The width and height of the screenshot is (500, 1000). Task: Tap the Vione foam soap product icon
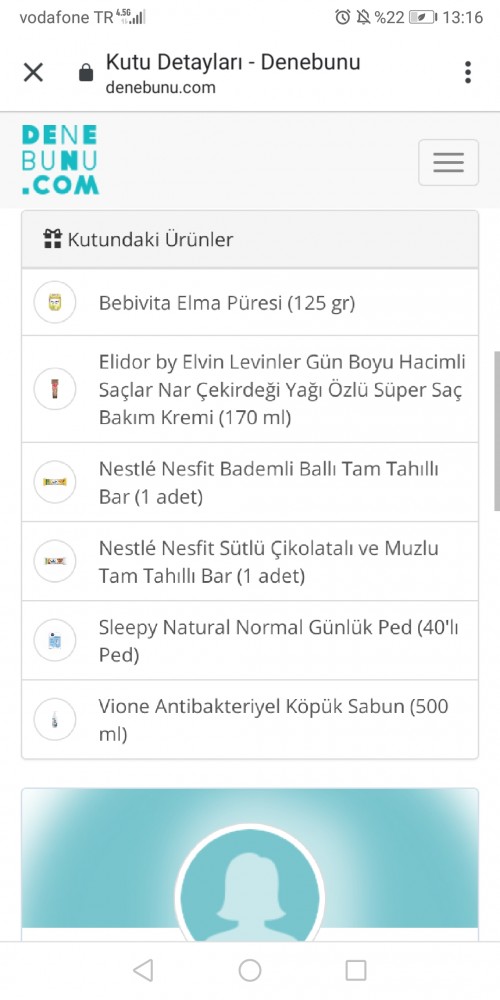[x=55, y=719]
